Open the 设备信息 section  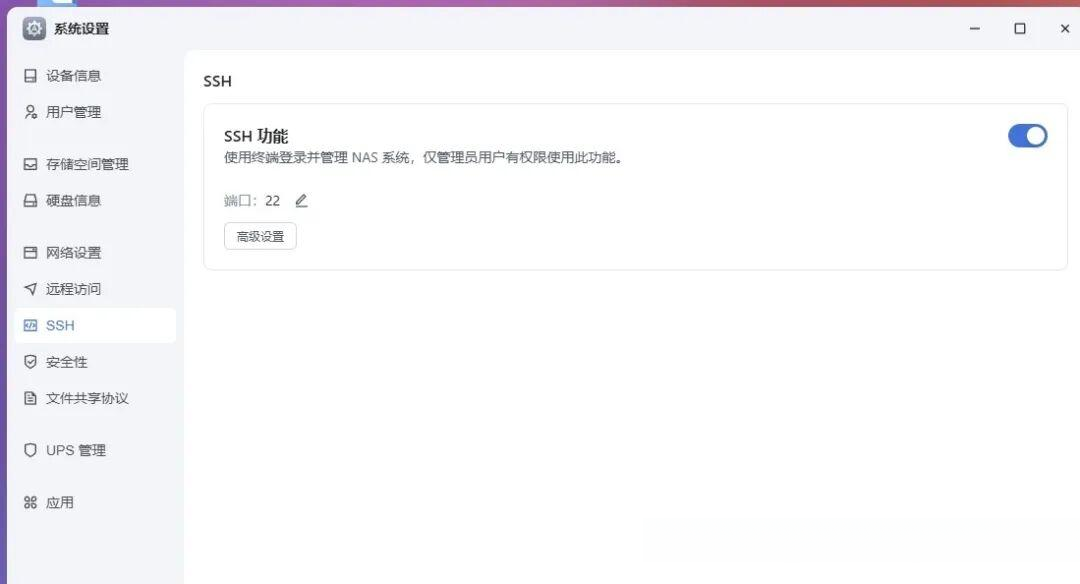(x=74, y=76)
